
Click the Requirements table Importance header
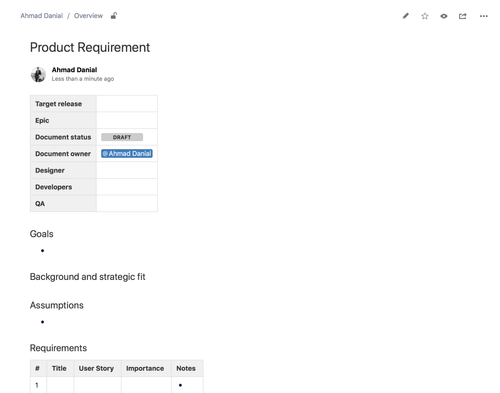coord(145,368)
